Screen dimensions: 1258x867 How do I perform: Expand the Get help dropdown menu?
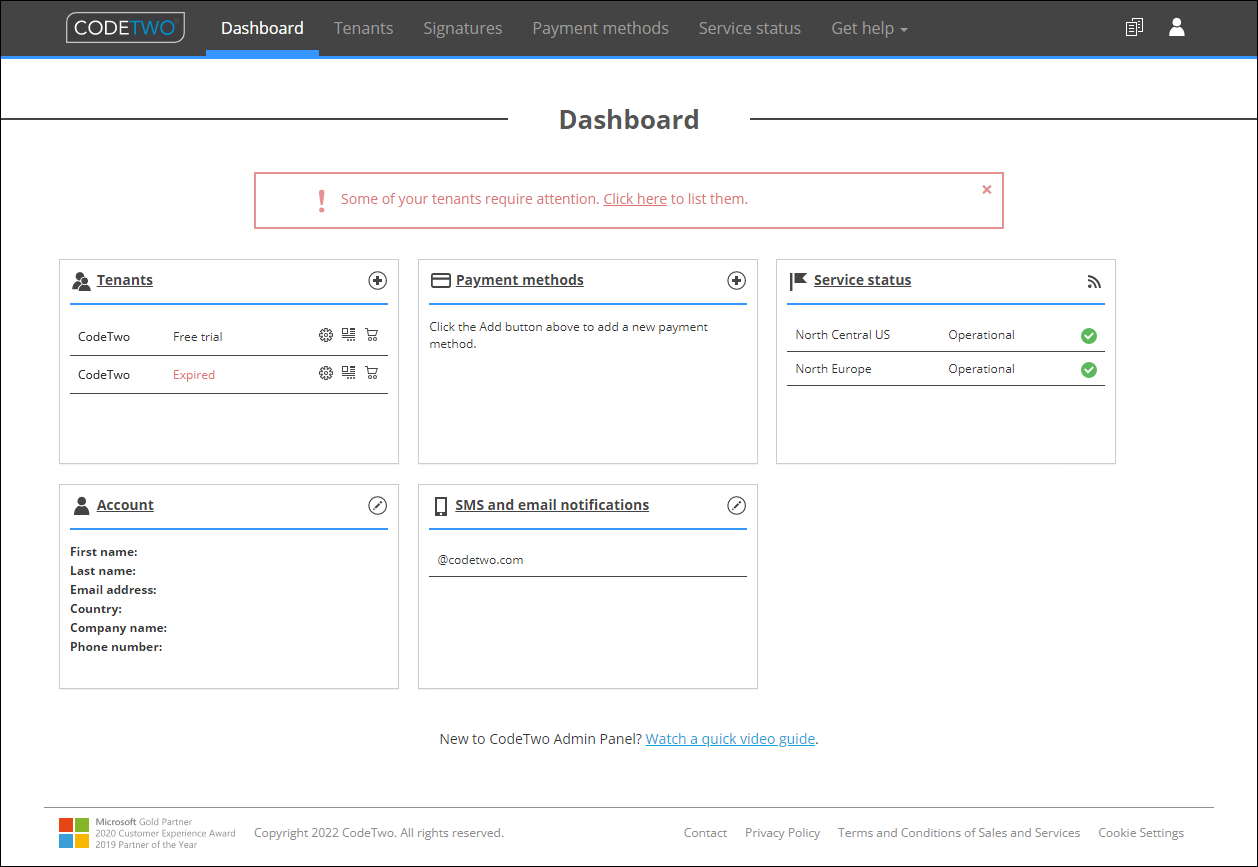[x=869, y=28]
